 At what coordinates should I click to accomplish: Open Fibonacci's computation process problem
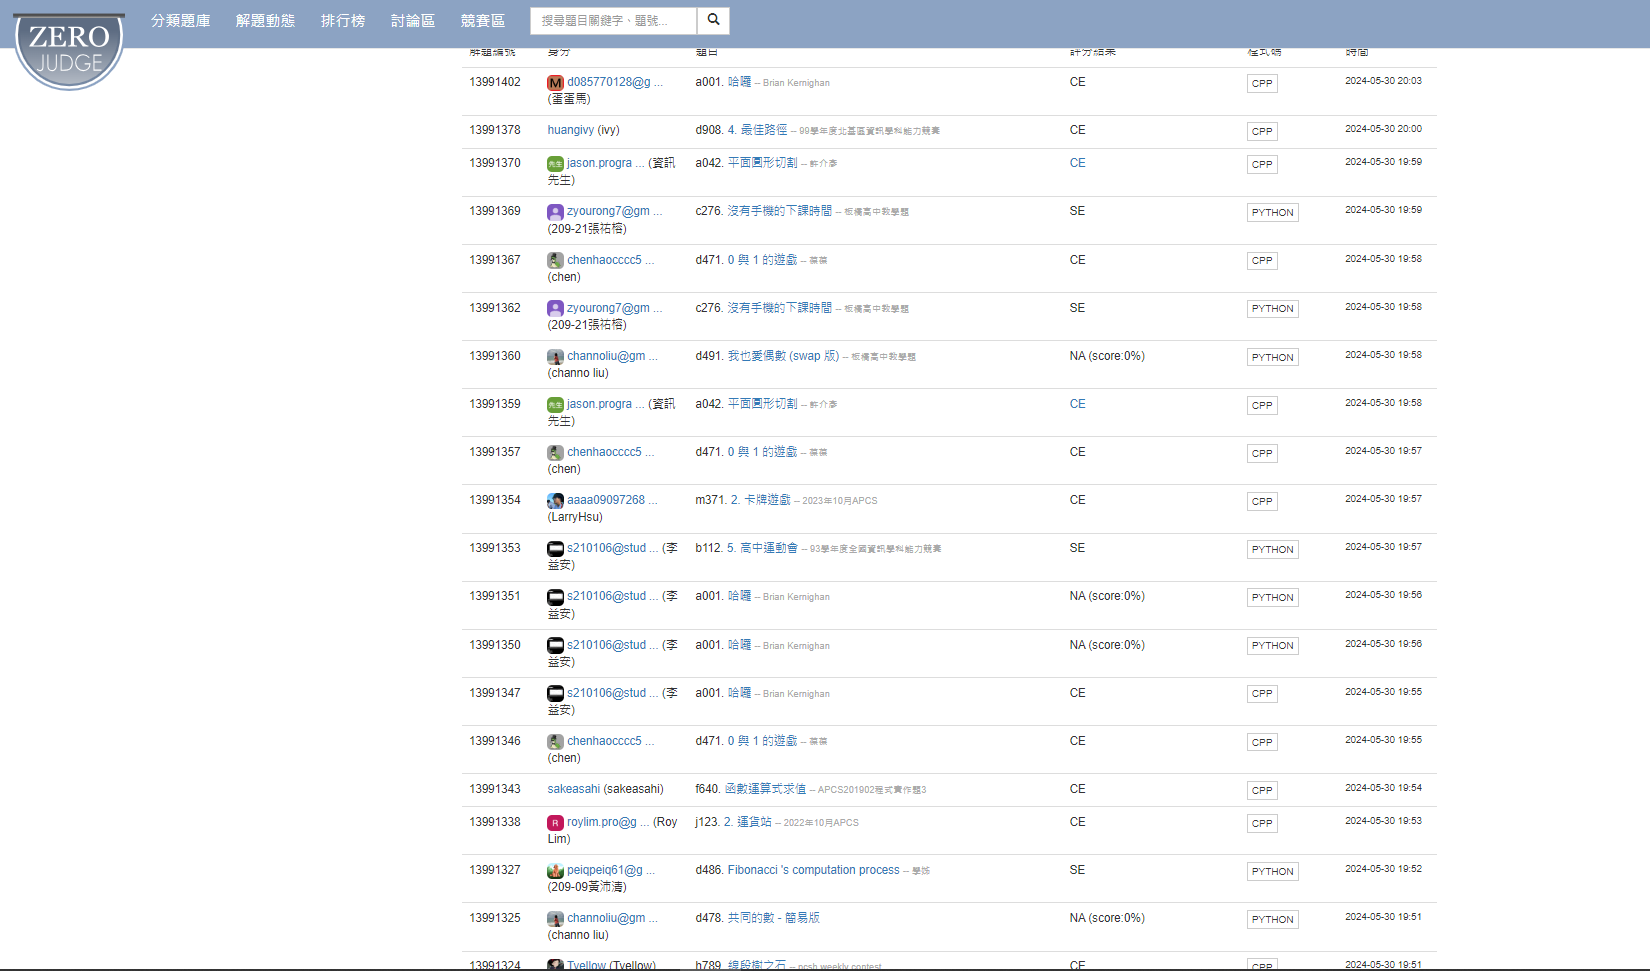813,870
